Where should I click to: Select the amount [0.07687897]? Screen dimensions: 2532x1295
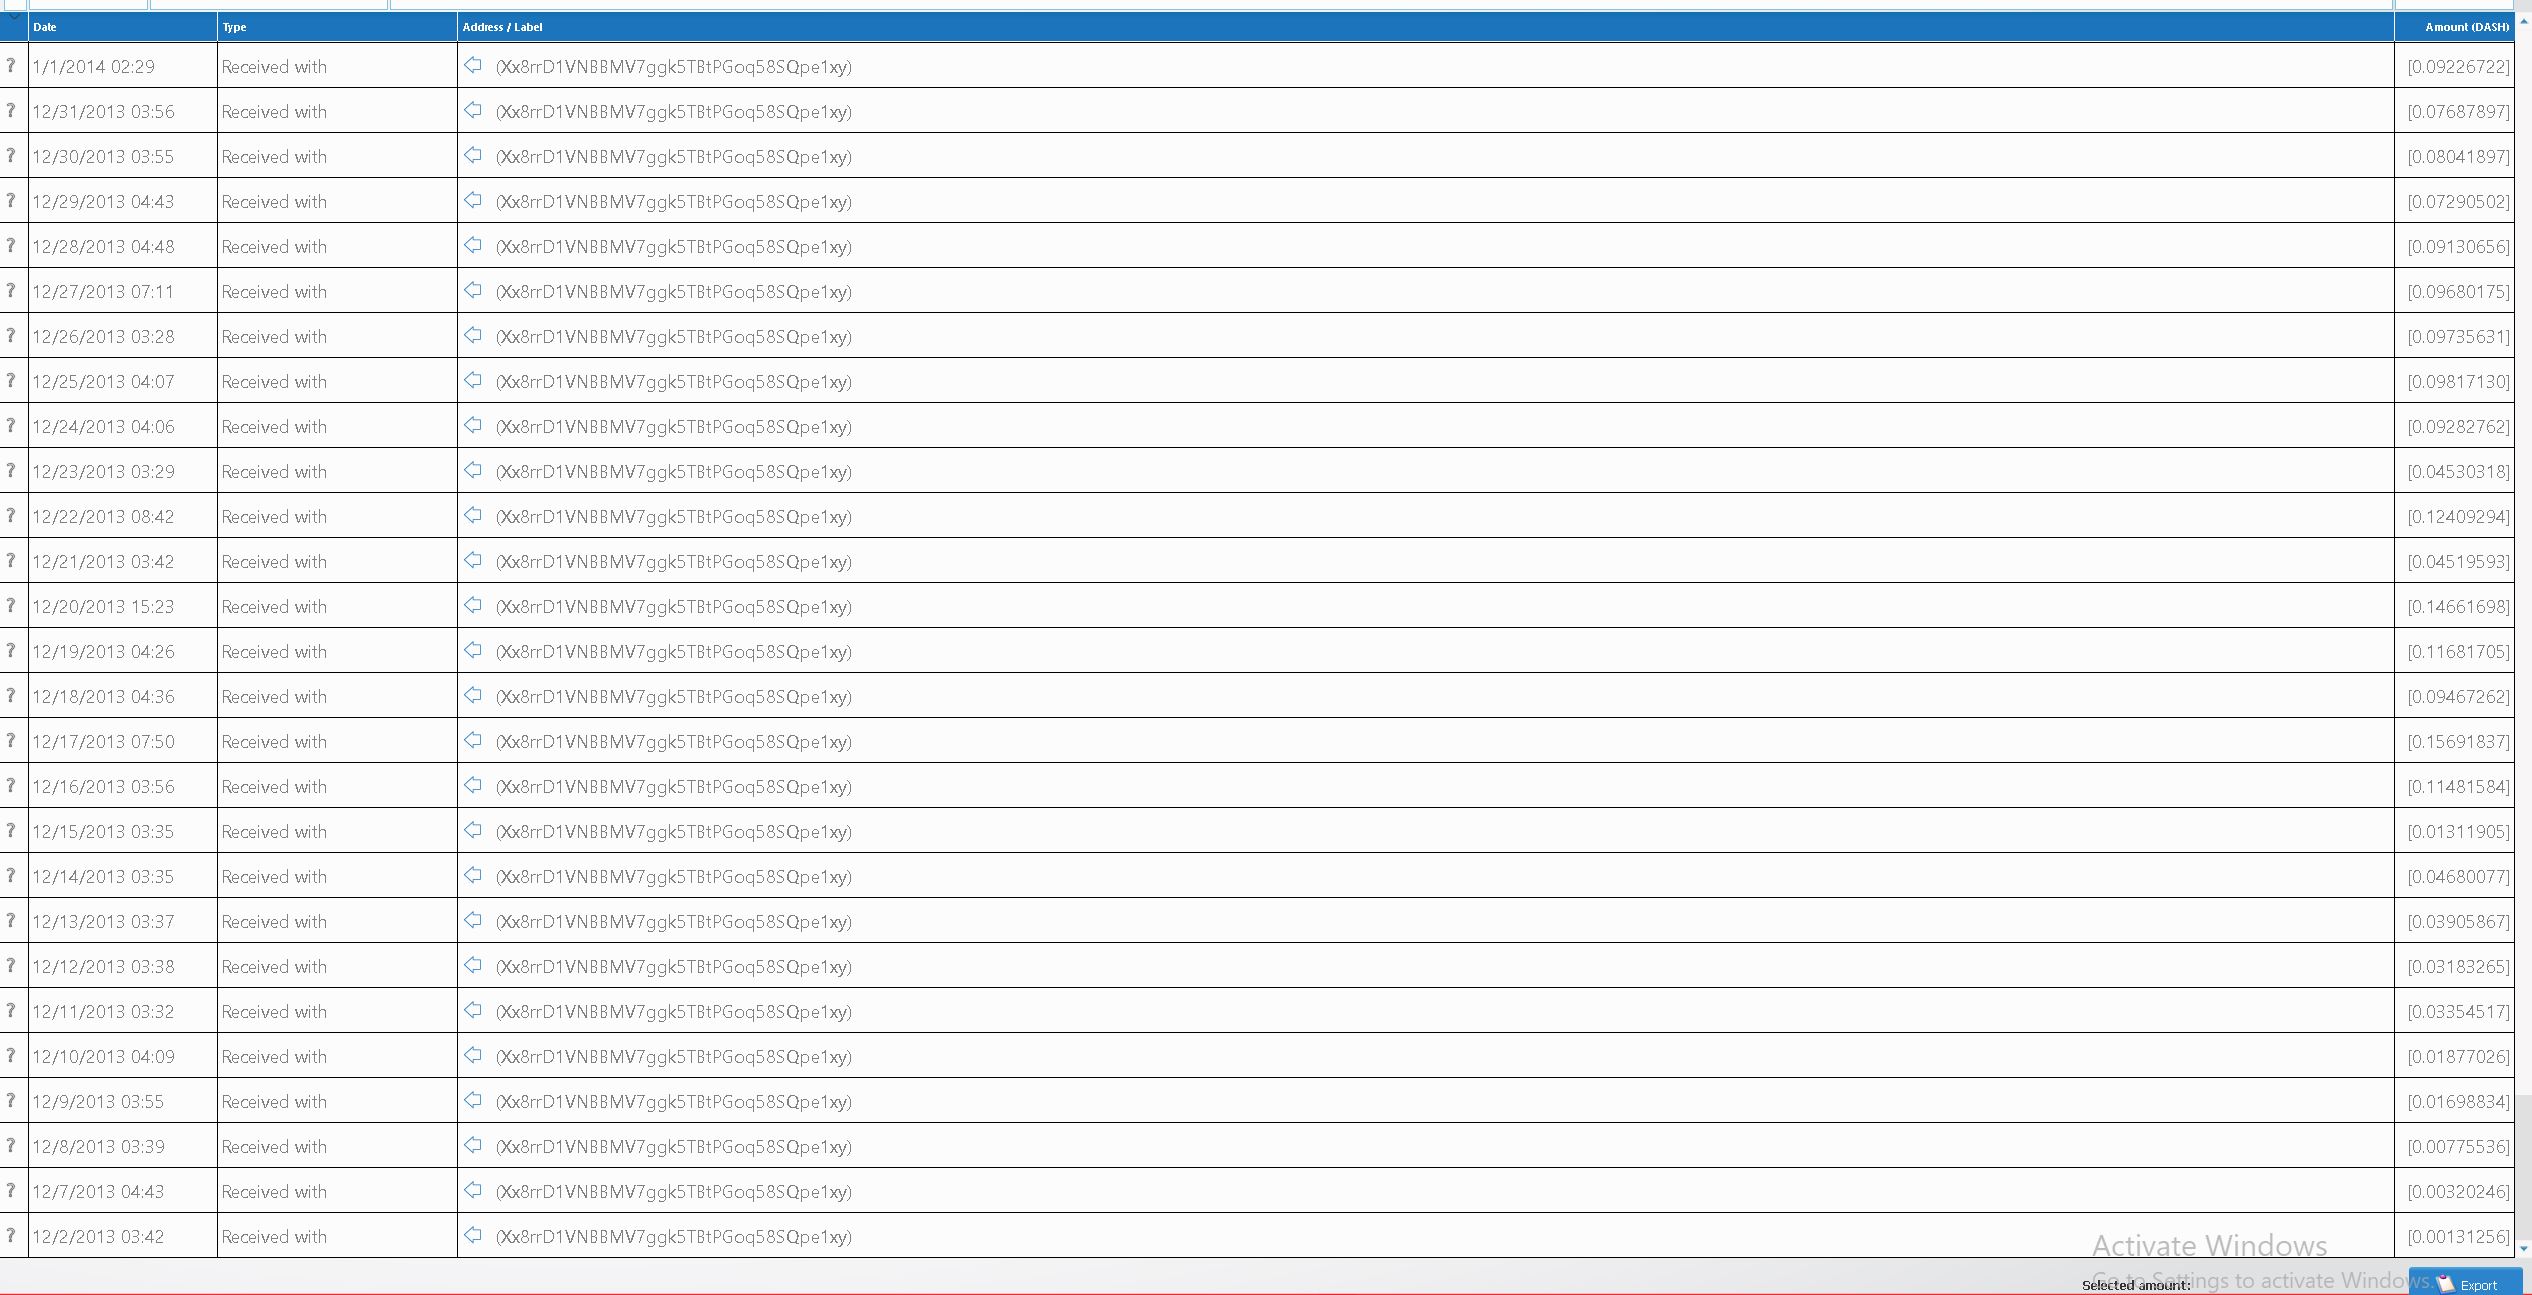2458,112
